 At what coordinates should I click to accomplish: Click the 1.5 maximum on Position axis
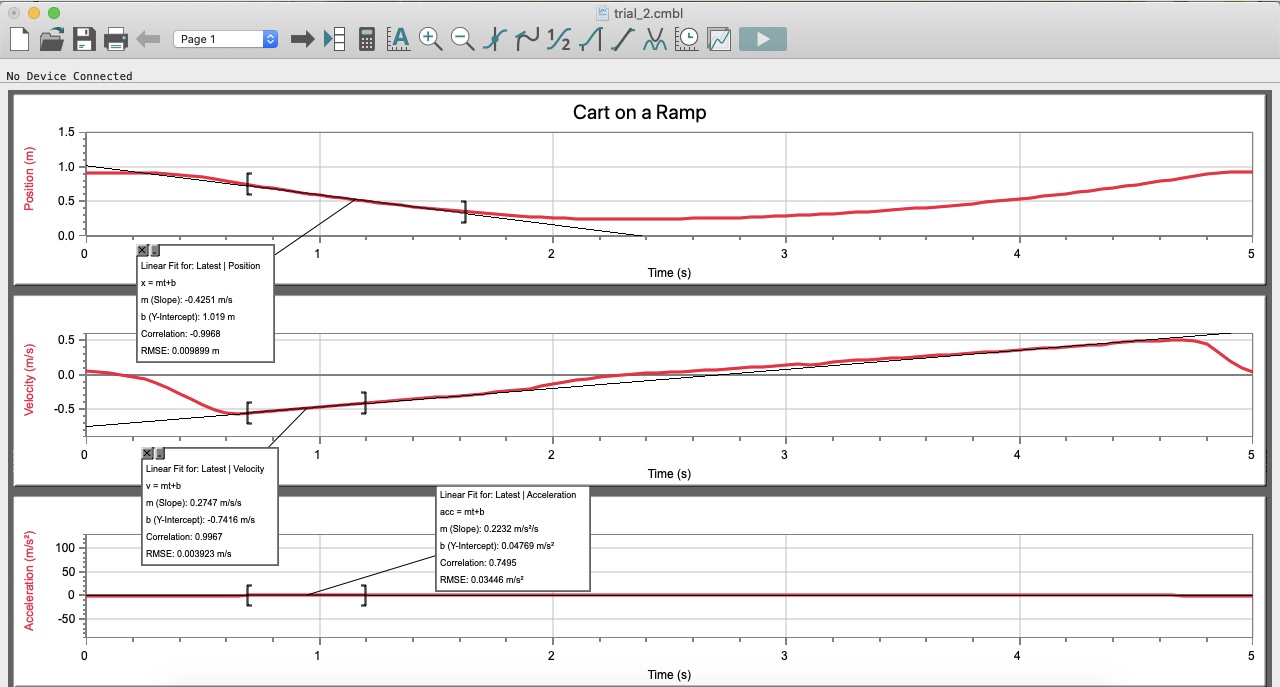point(66,132)
